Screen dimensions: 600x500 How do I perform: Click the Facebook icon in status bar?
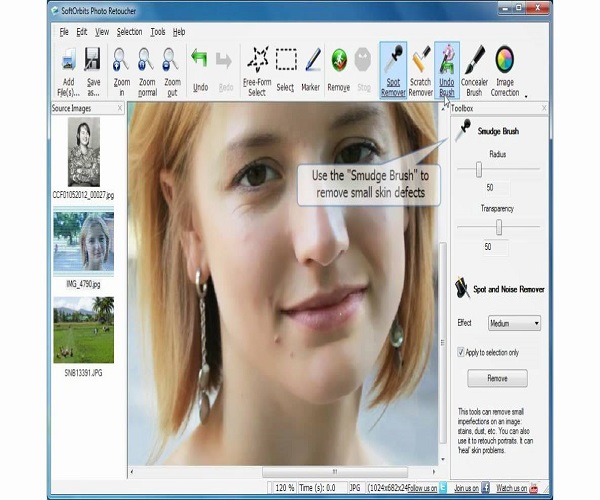[485, 488]
